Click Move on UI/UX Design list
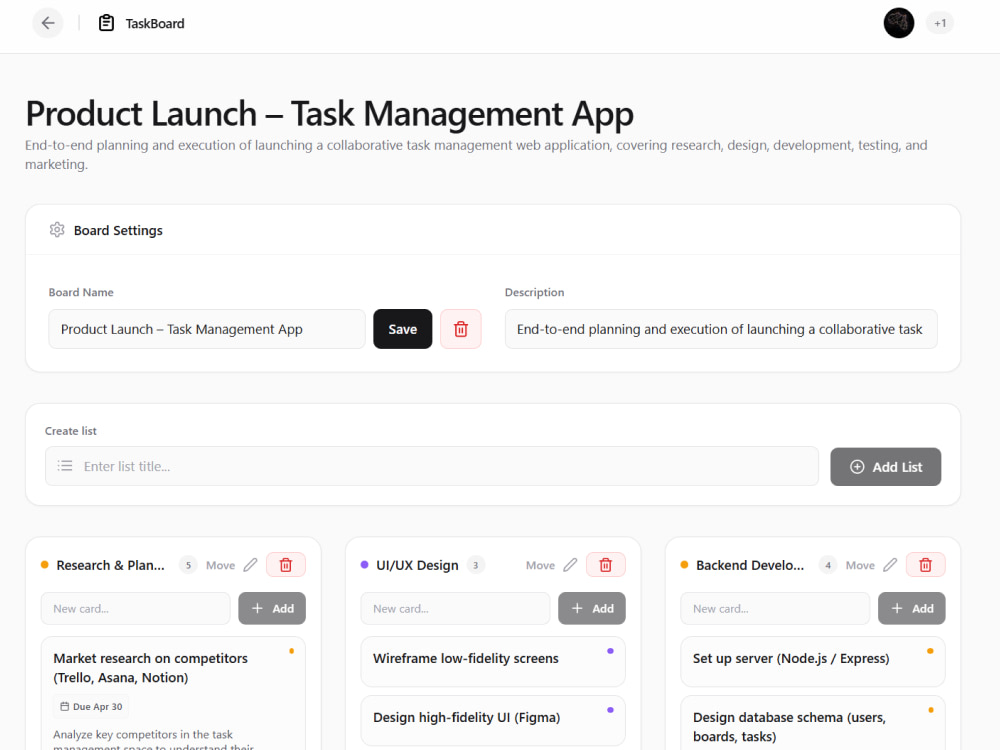Screen dimensions: 1000x750 (x=540, y=565)
